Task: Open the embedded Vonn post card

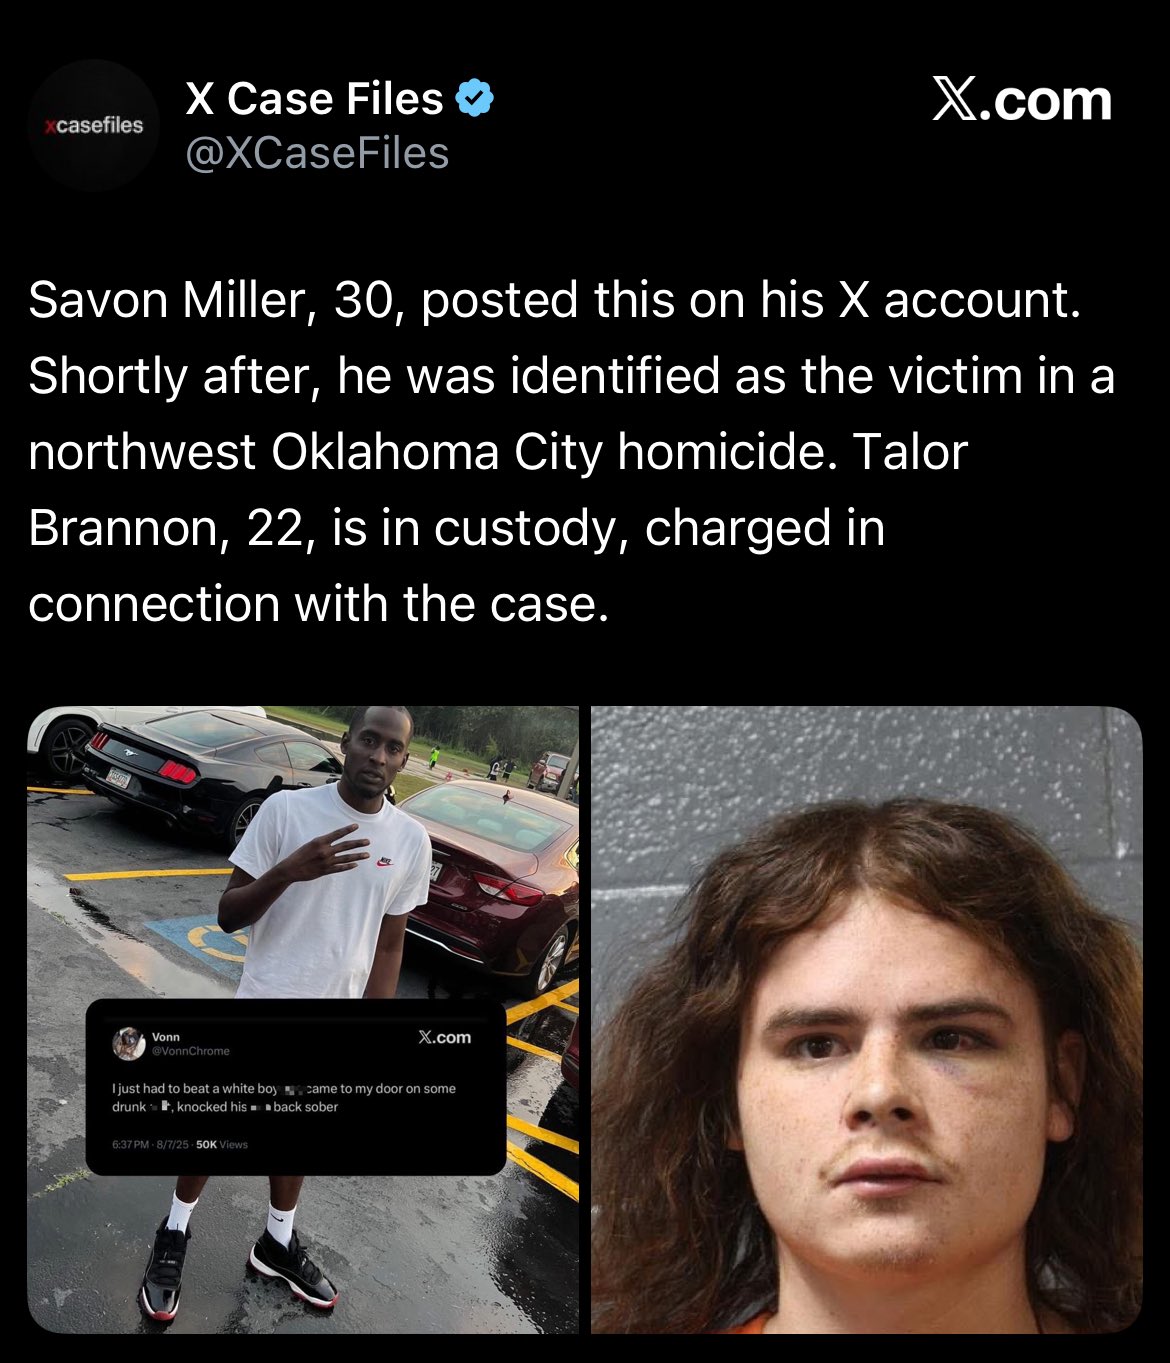Action: (x=296, y=1088)
